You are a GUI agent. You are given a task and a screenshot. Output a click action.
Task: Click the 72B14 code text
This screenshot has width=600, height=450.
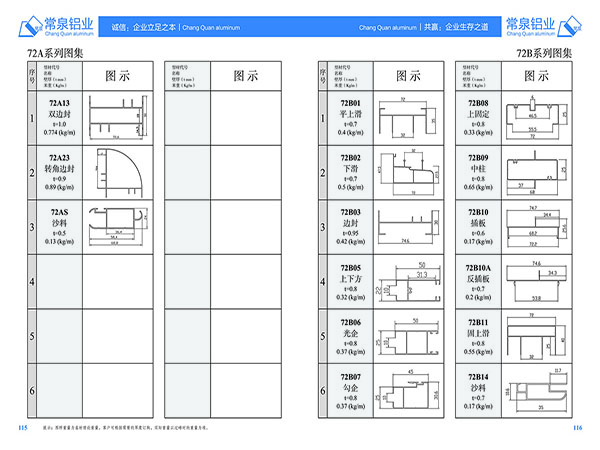(x=478, y=377)
